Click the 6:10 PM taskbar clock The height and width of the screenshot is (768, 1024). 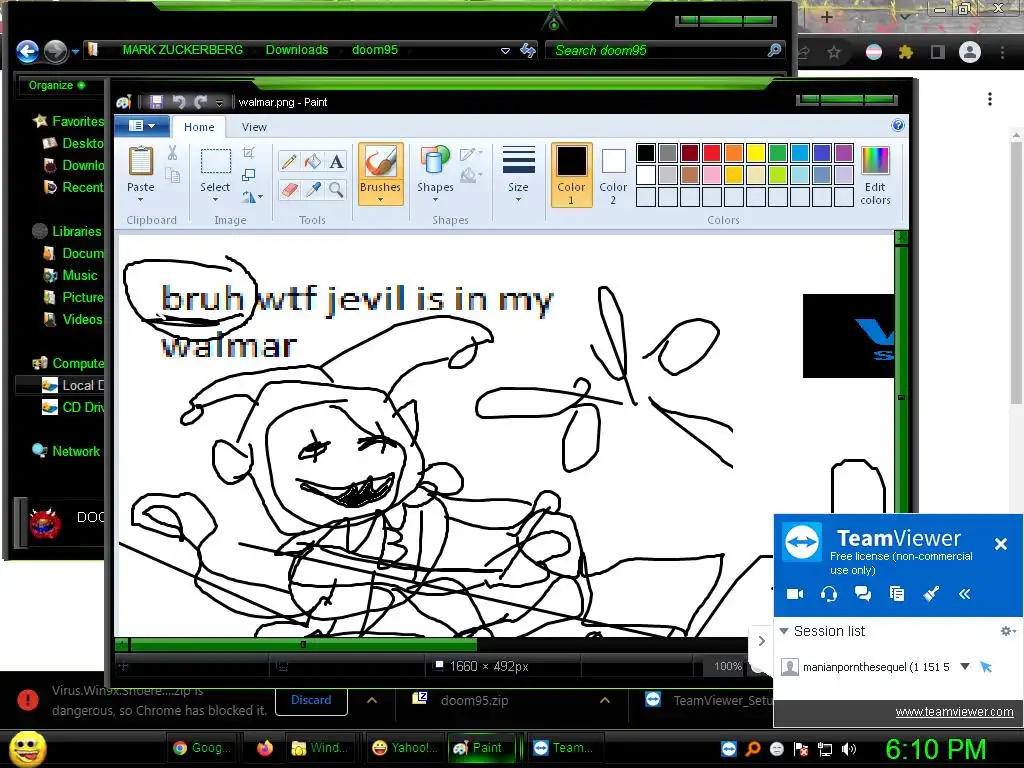tap(935, 749)
